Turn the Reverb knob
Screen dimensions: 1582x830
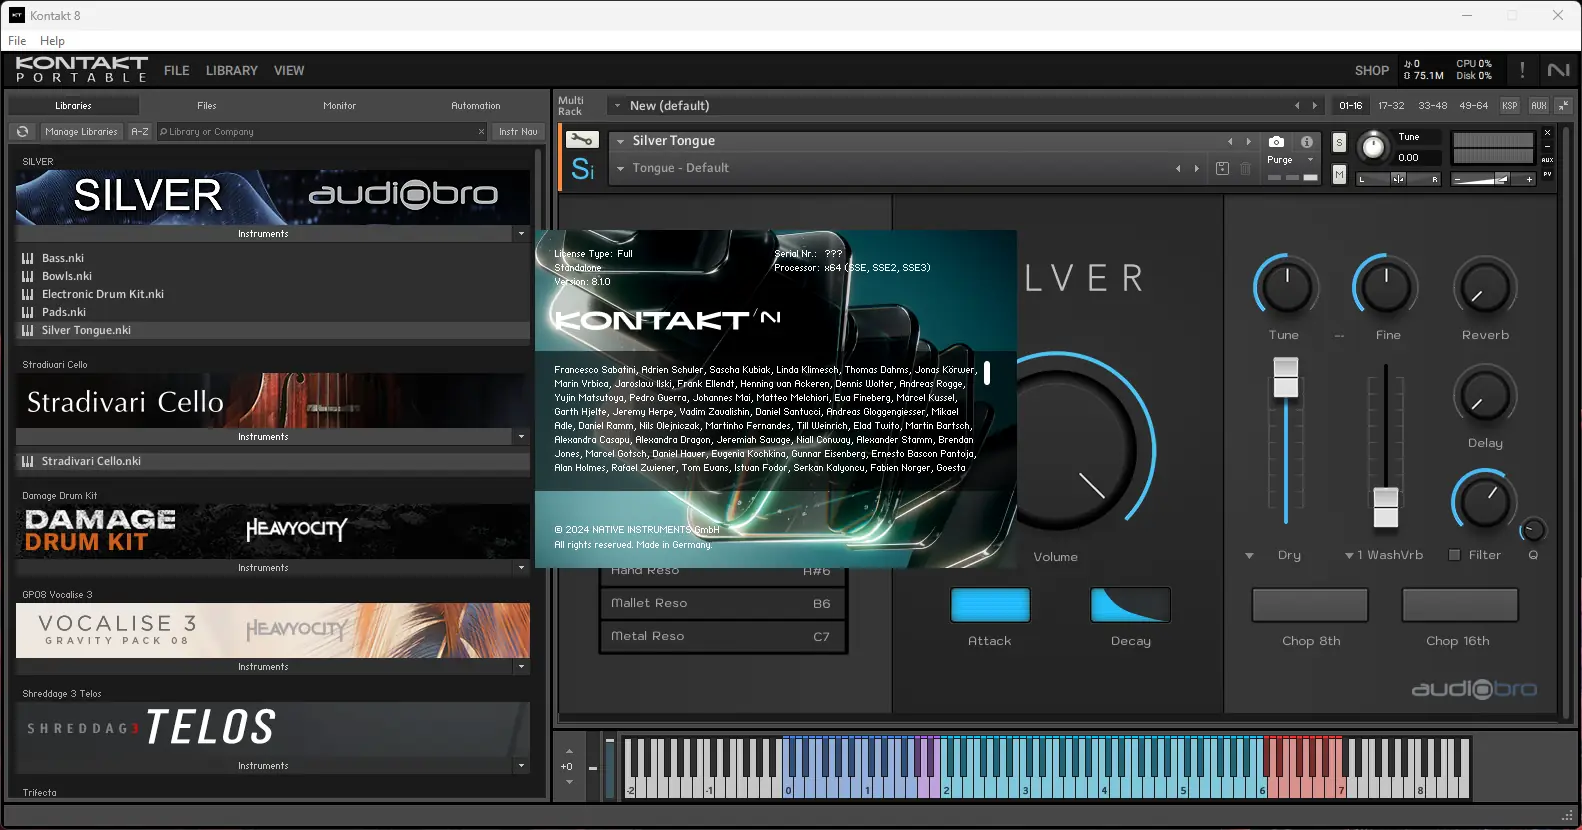(1485, 289)
